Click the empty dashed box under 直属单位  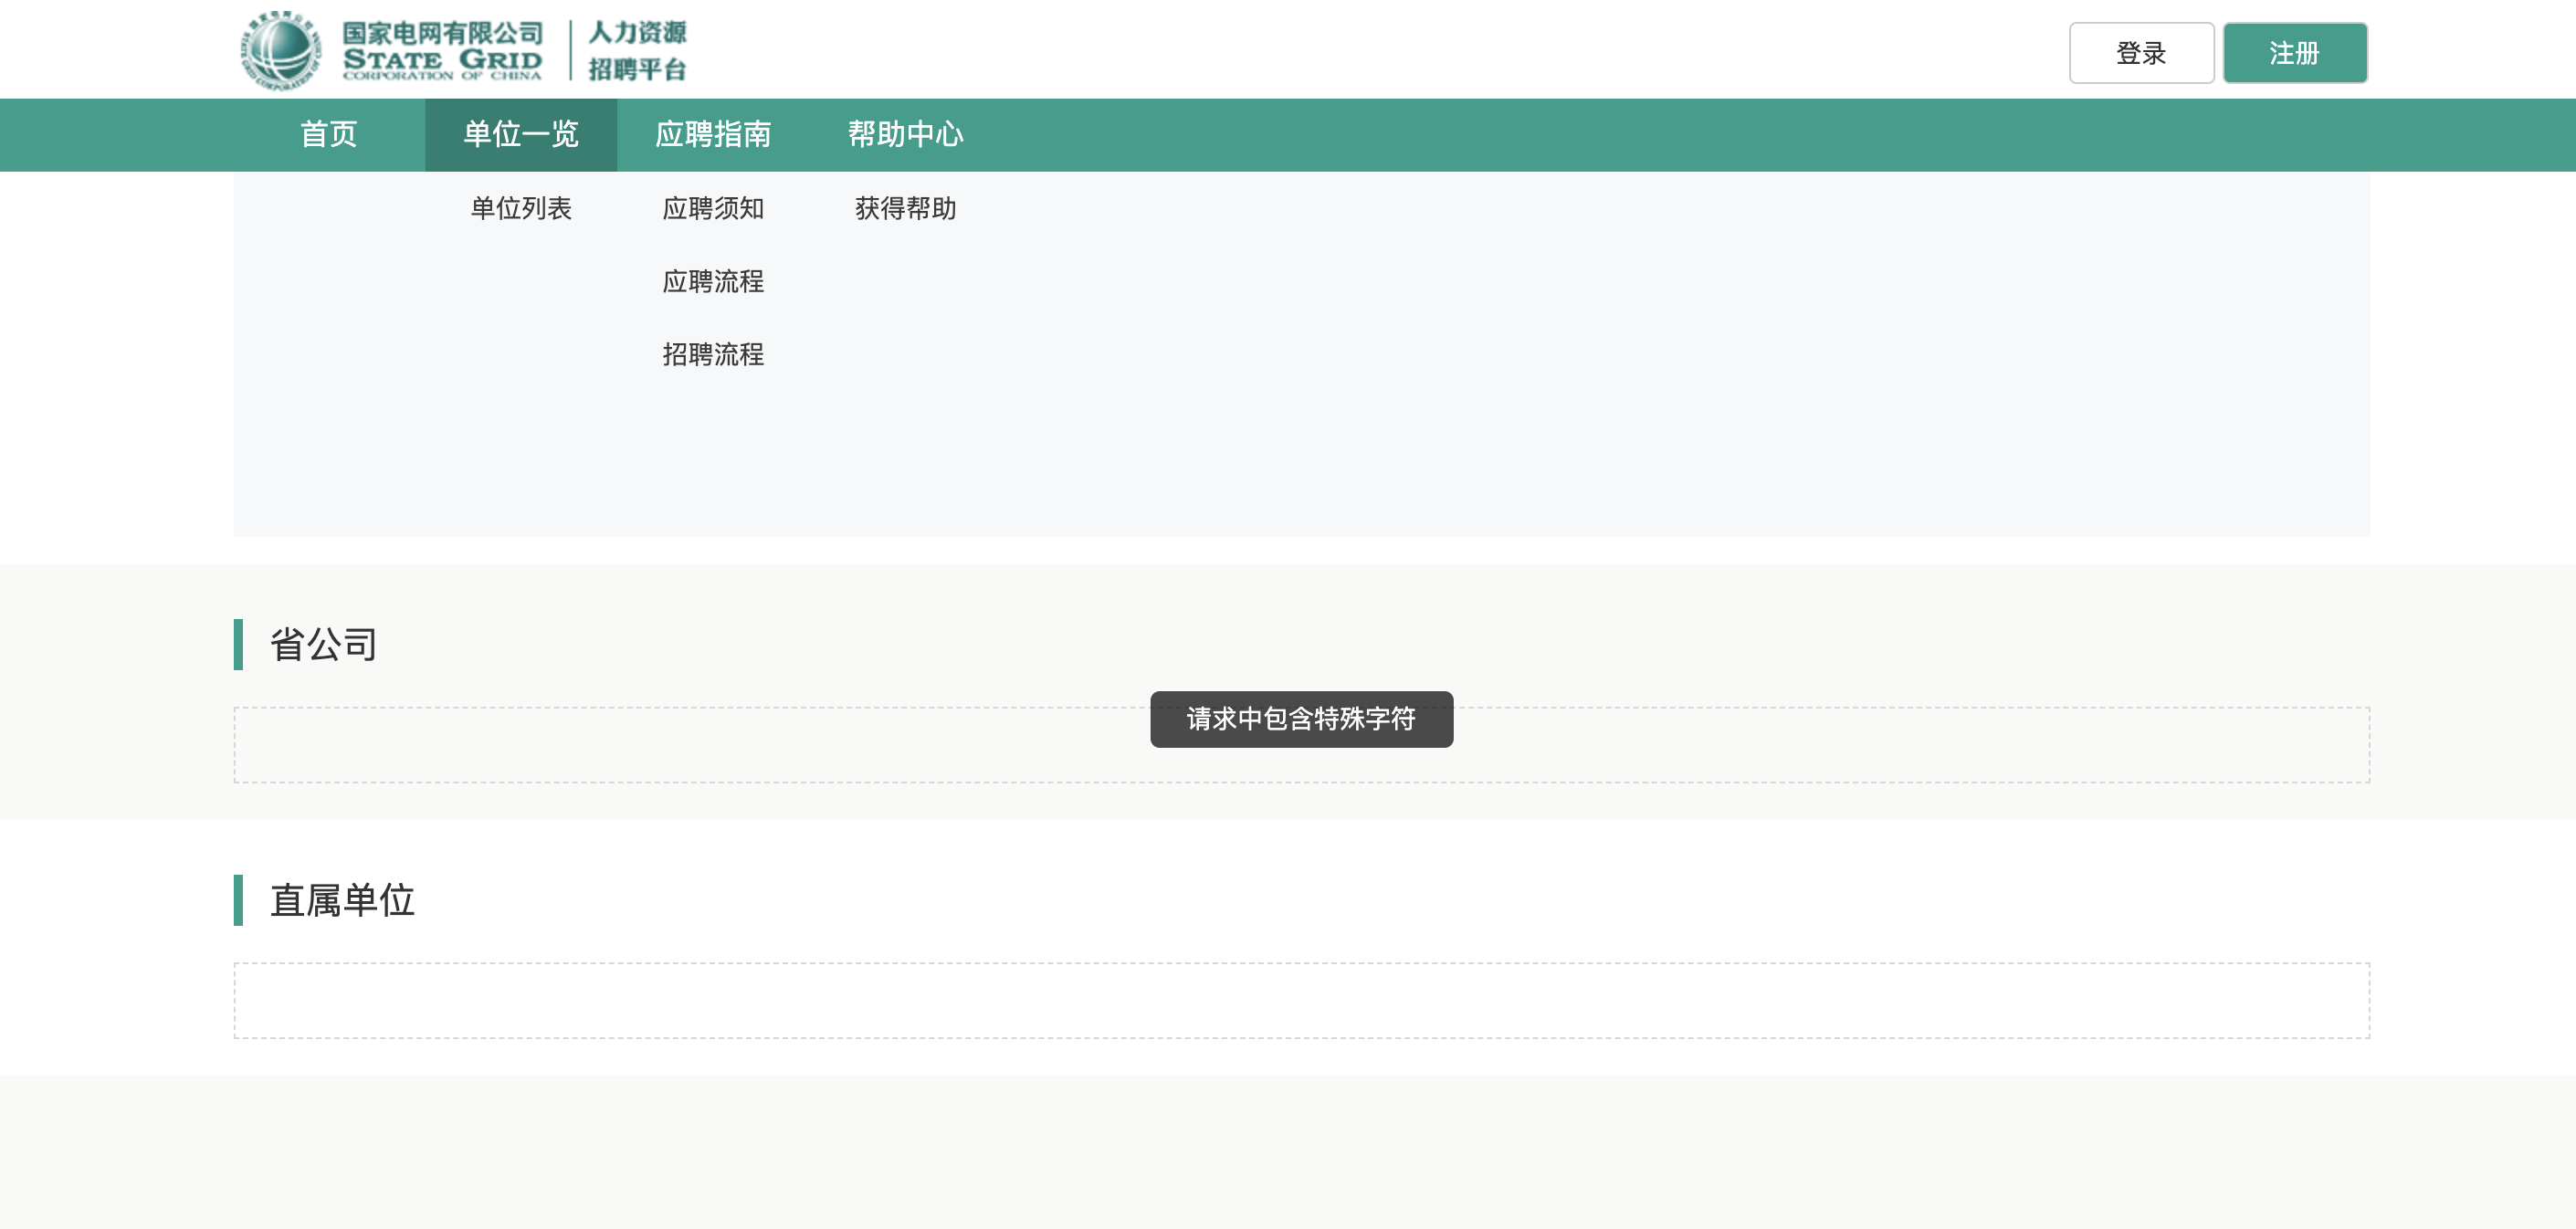click(x=1301, y=1001)
